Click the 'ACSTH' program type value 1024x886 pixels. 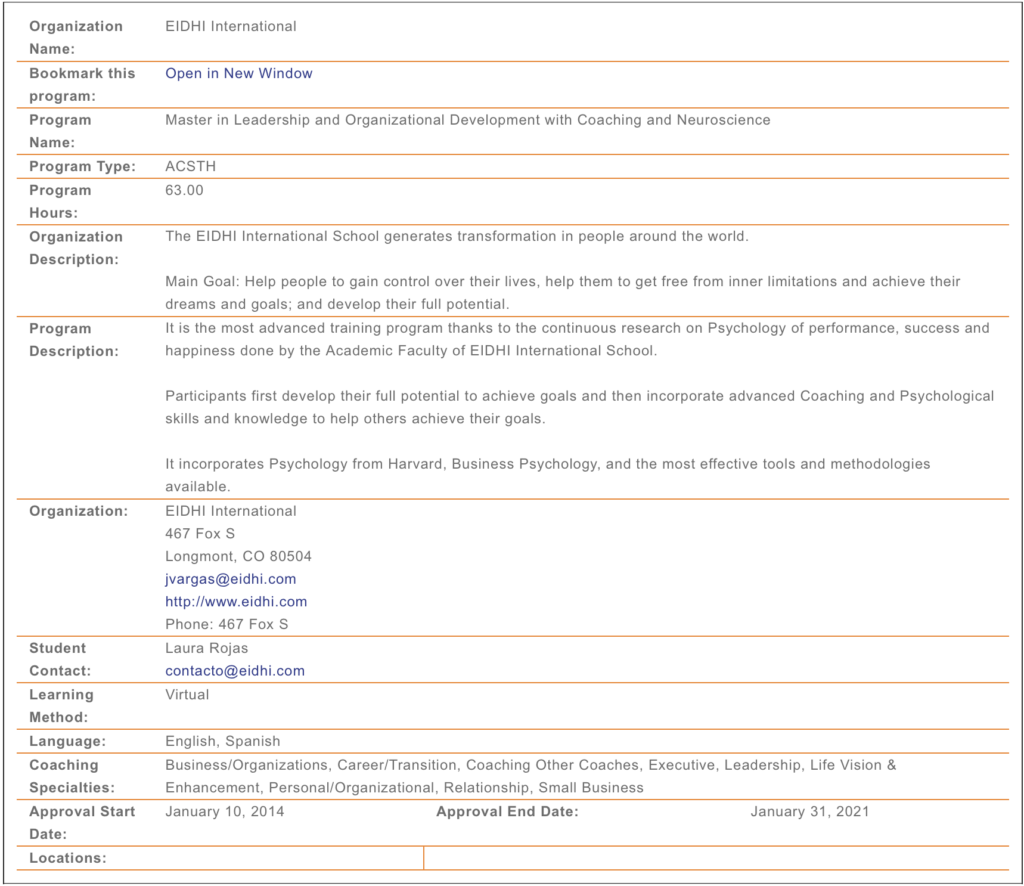[x=191, y=166]
